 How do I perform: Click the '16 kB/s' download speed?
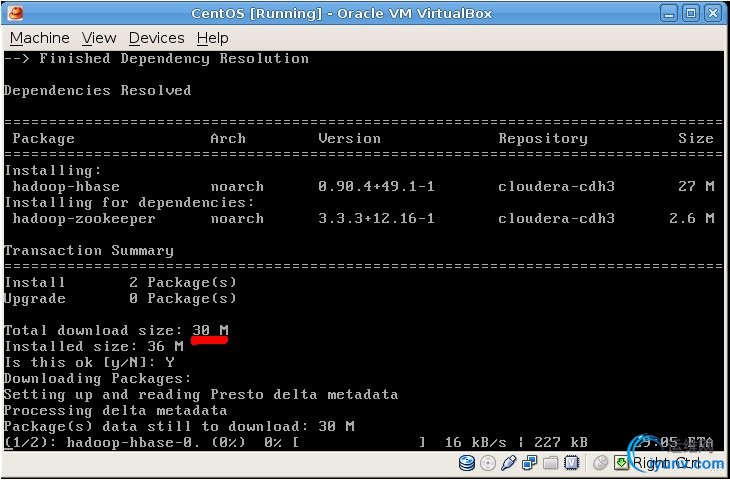click(x=475, y=442)
